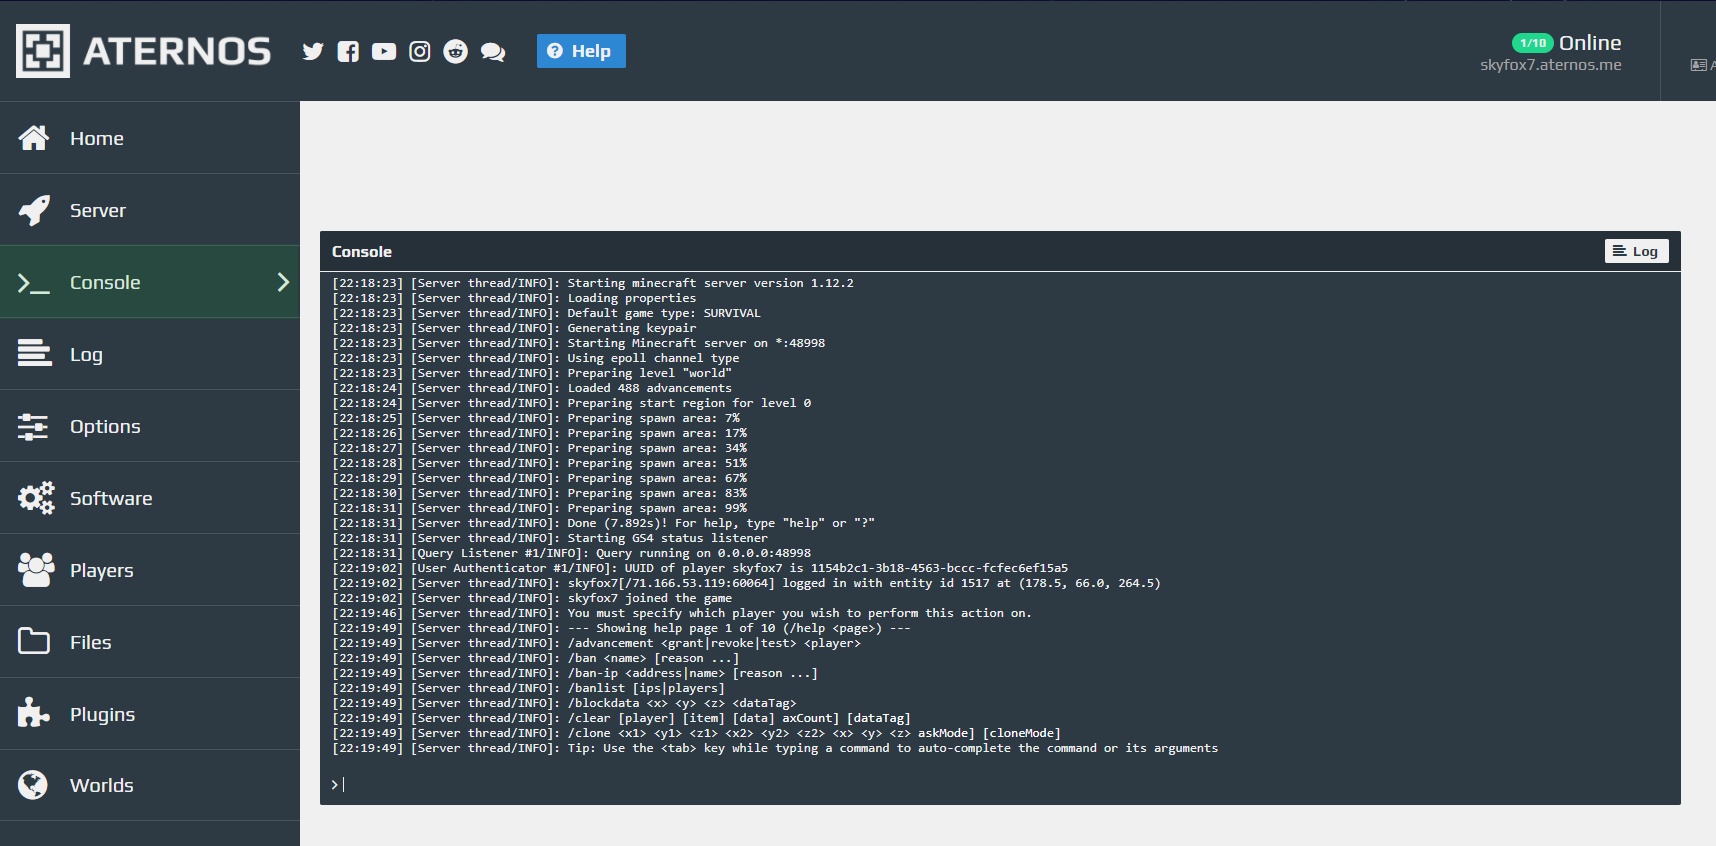Select Console in the sidebar
The width and height of the screenshot is (1716, 846).
[150, 282]
